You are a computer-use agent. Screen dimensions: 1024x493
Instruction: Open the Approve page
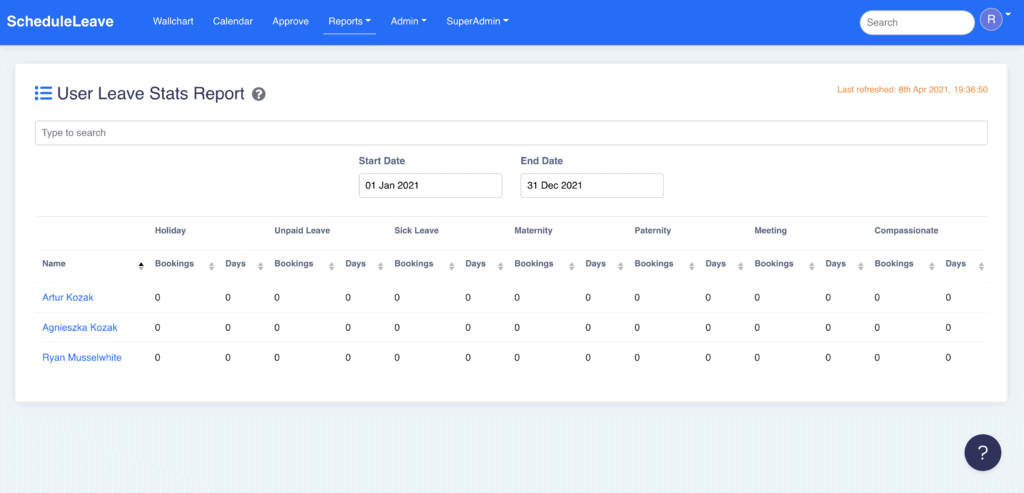pyautogui.click(x=291, y=21)
